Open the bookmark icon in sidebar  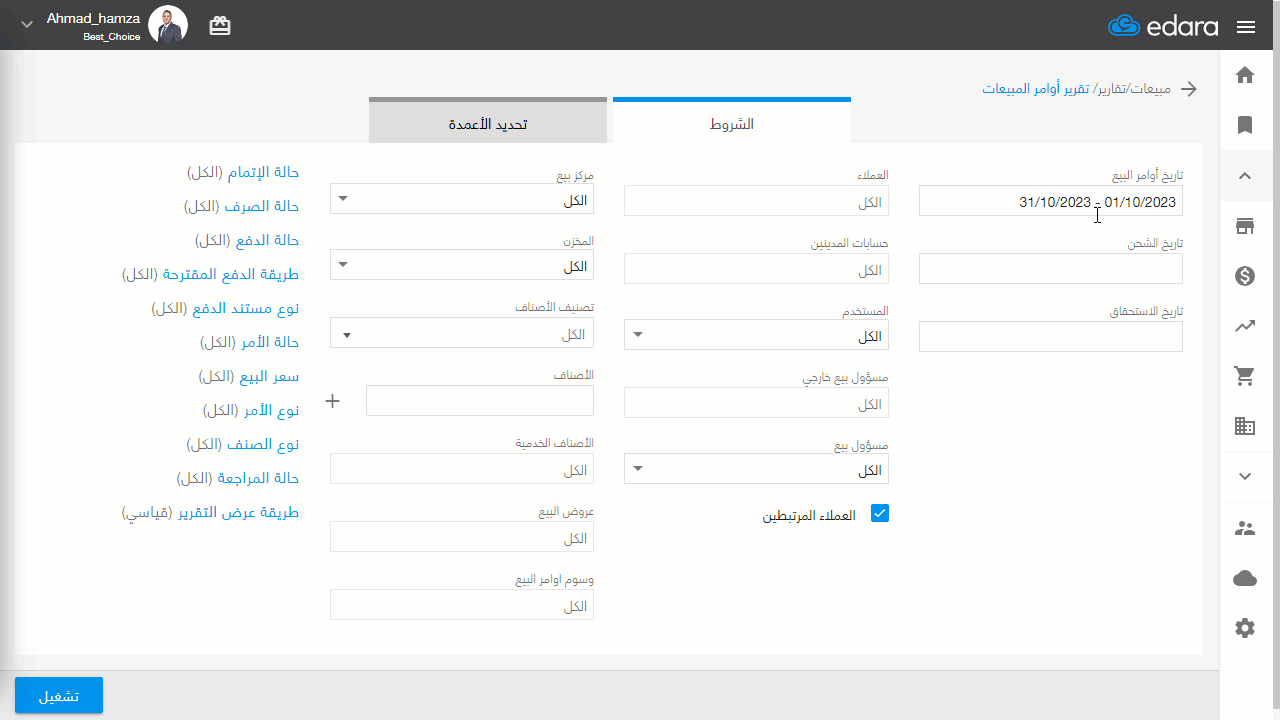[x=1245, y=125]
